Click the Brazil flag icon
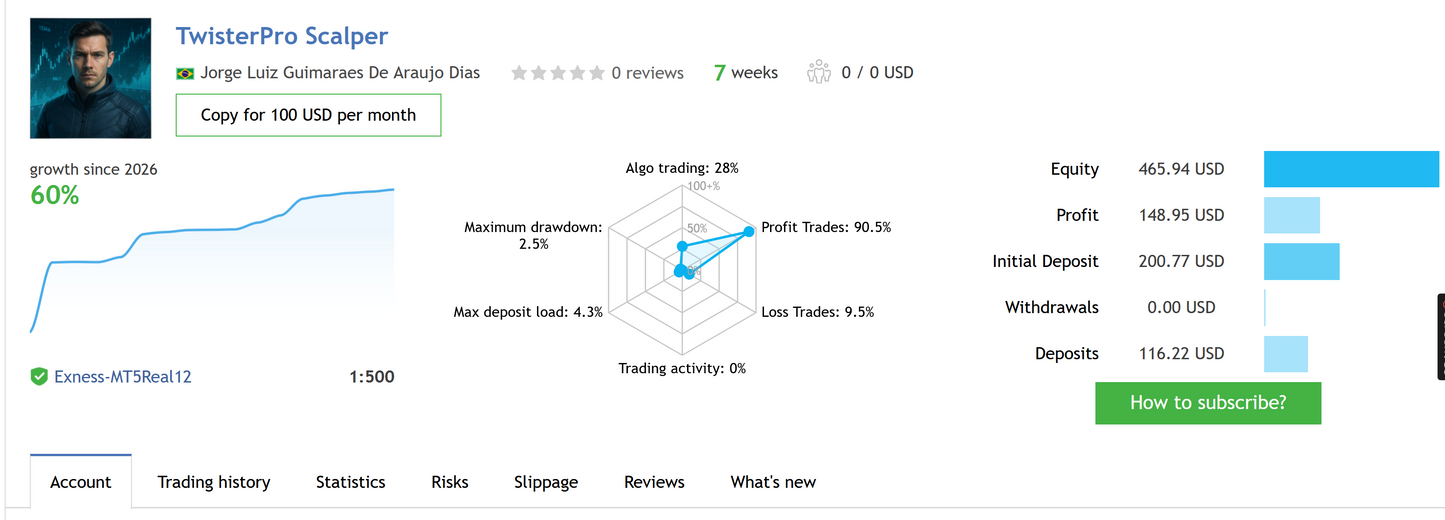The width and height of the screenshot is (1445, 520). 184,73
